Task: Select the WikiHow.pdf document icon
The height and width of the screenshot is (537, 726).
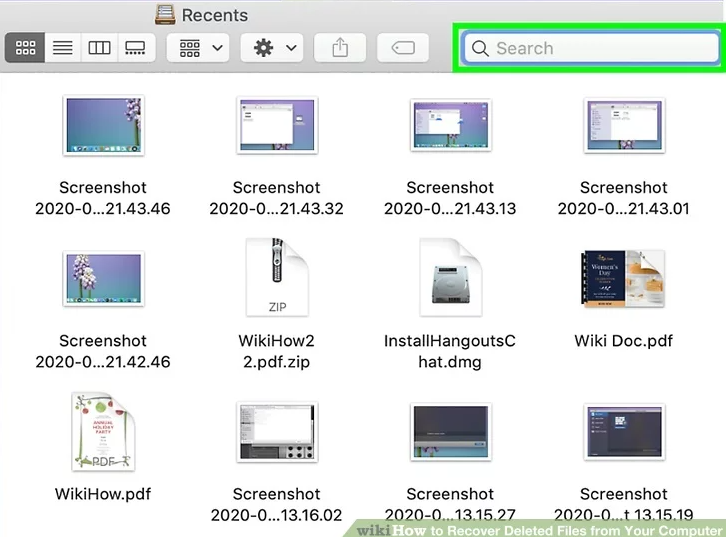Action: [103, 431]
